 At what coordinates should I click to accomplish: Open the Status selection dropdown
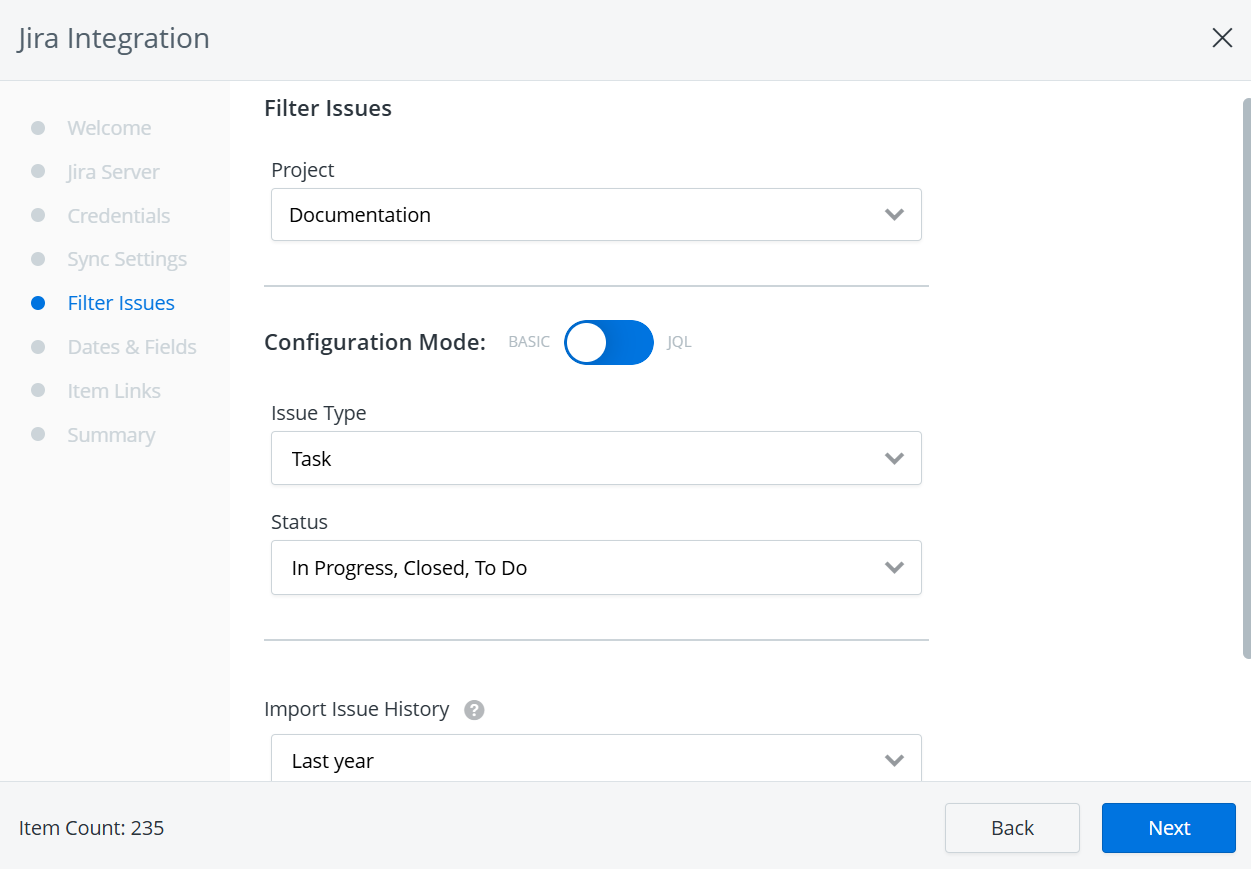(596, 567)
